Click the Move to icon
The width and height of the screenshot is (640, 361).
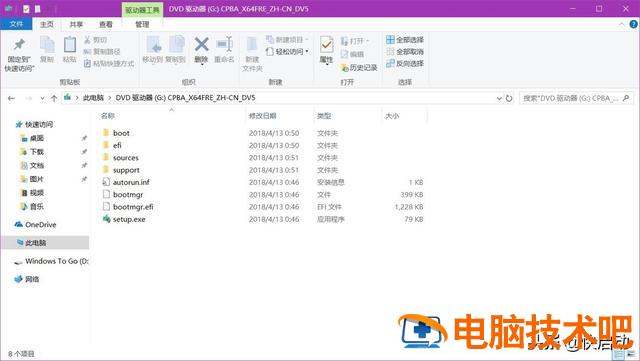pos(153,45)
